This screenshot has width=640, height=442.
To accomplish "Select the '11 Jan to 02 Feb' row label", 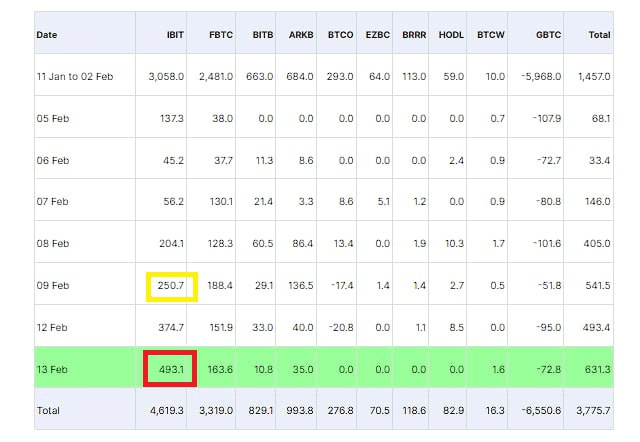I will coord(75,76).
